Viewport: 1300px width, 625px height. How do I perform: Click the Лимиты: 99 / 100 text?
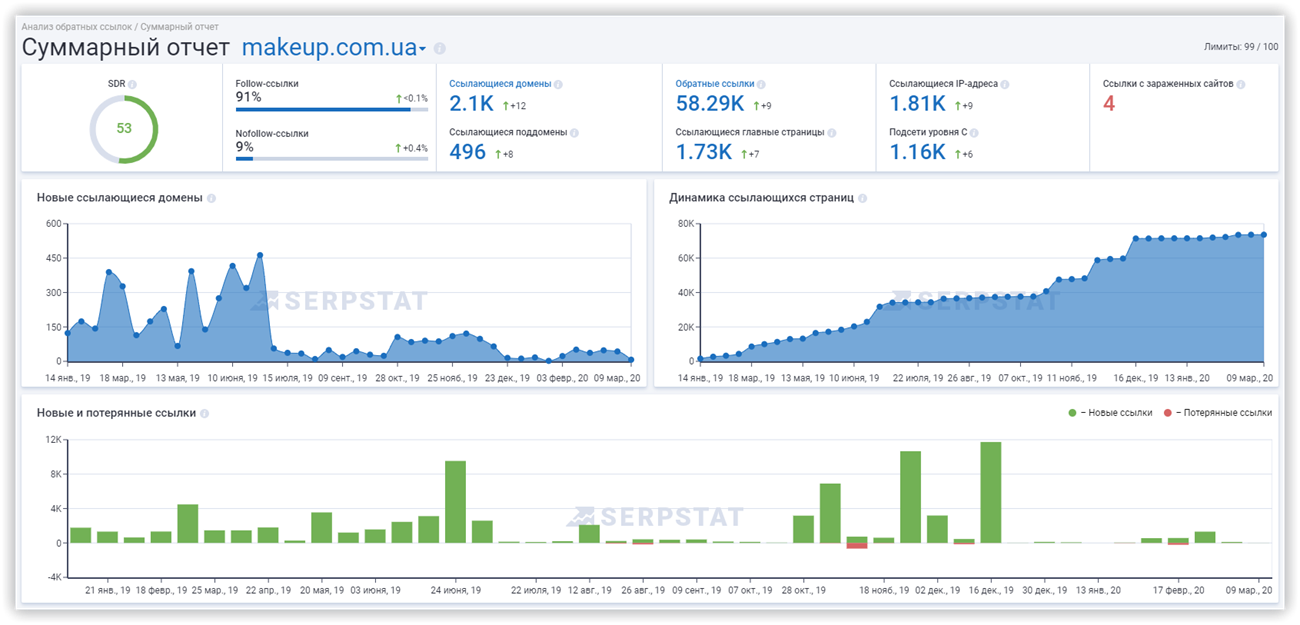pyautogui.click(x=1243, y=47)
